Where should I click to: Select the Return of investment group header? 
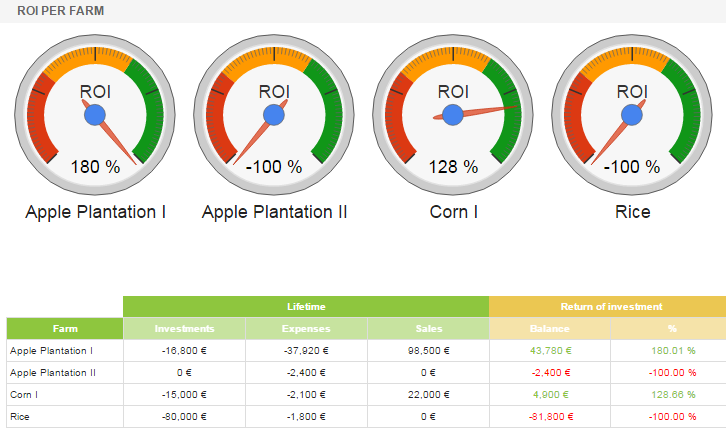[610, 307]
